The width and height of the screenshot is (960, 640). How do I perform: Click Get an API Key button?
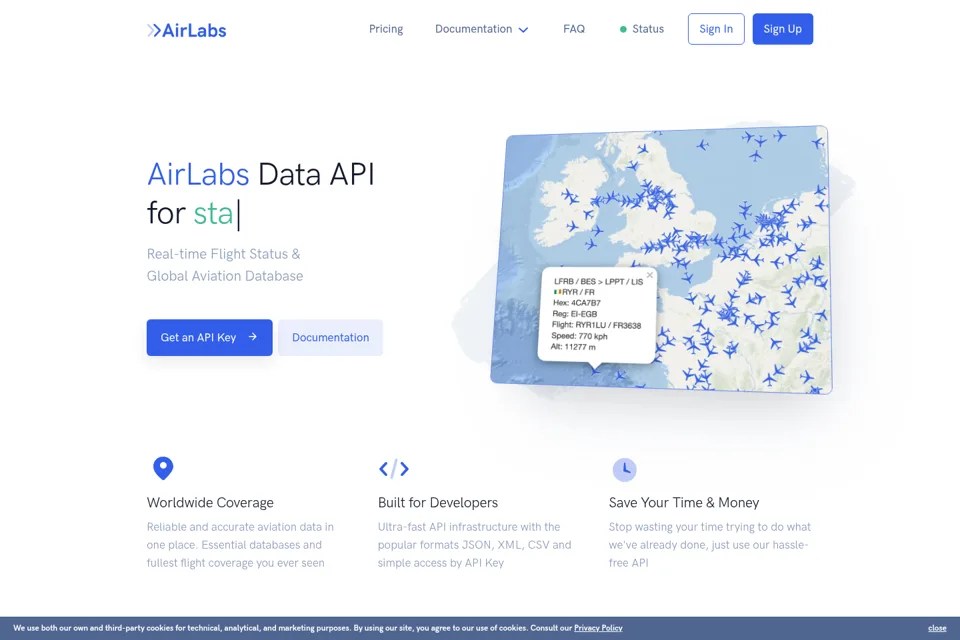[x=209, y=337]
